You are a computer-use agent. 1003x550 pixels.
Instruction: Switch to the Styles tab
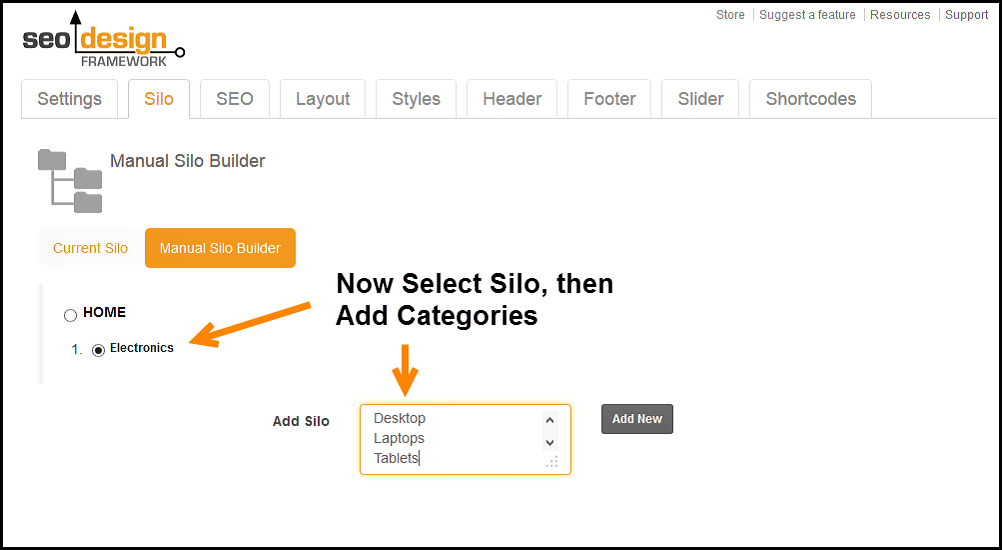point(416,99)
